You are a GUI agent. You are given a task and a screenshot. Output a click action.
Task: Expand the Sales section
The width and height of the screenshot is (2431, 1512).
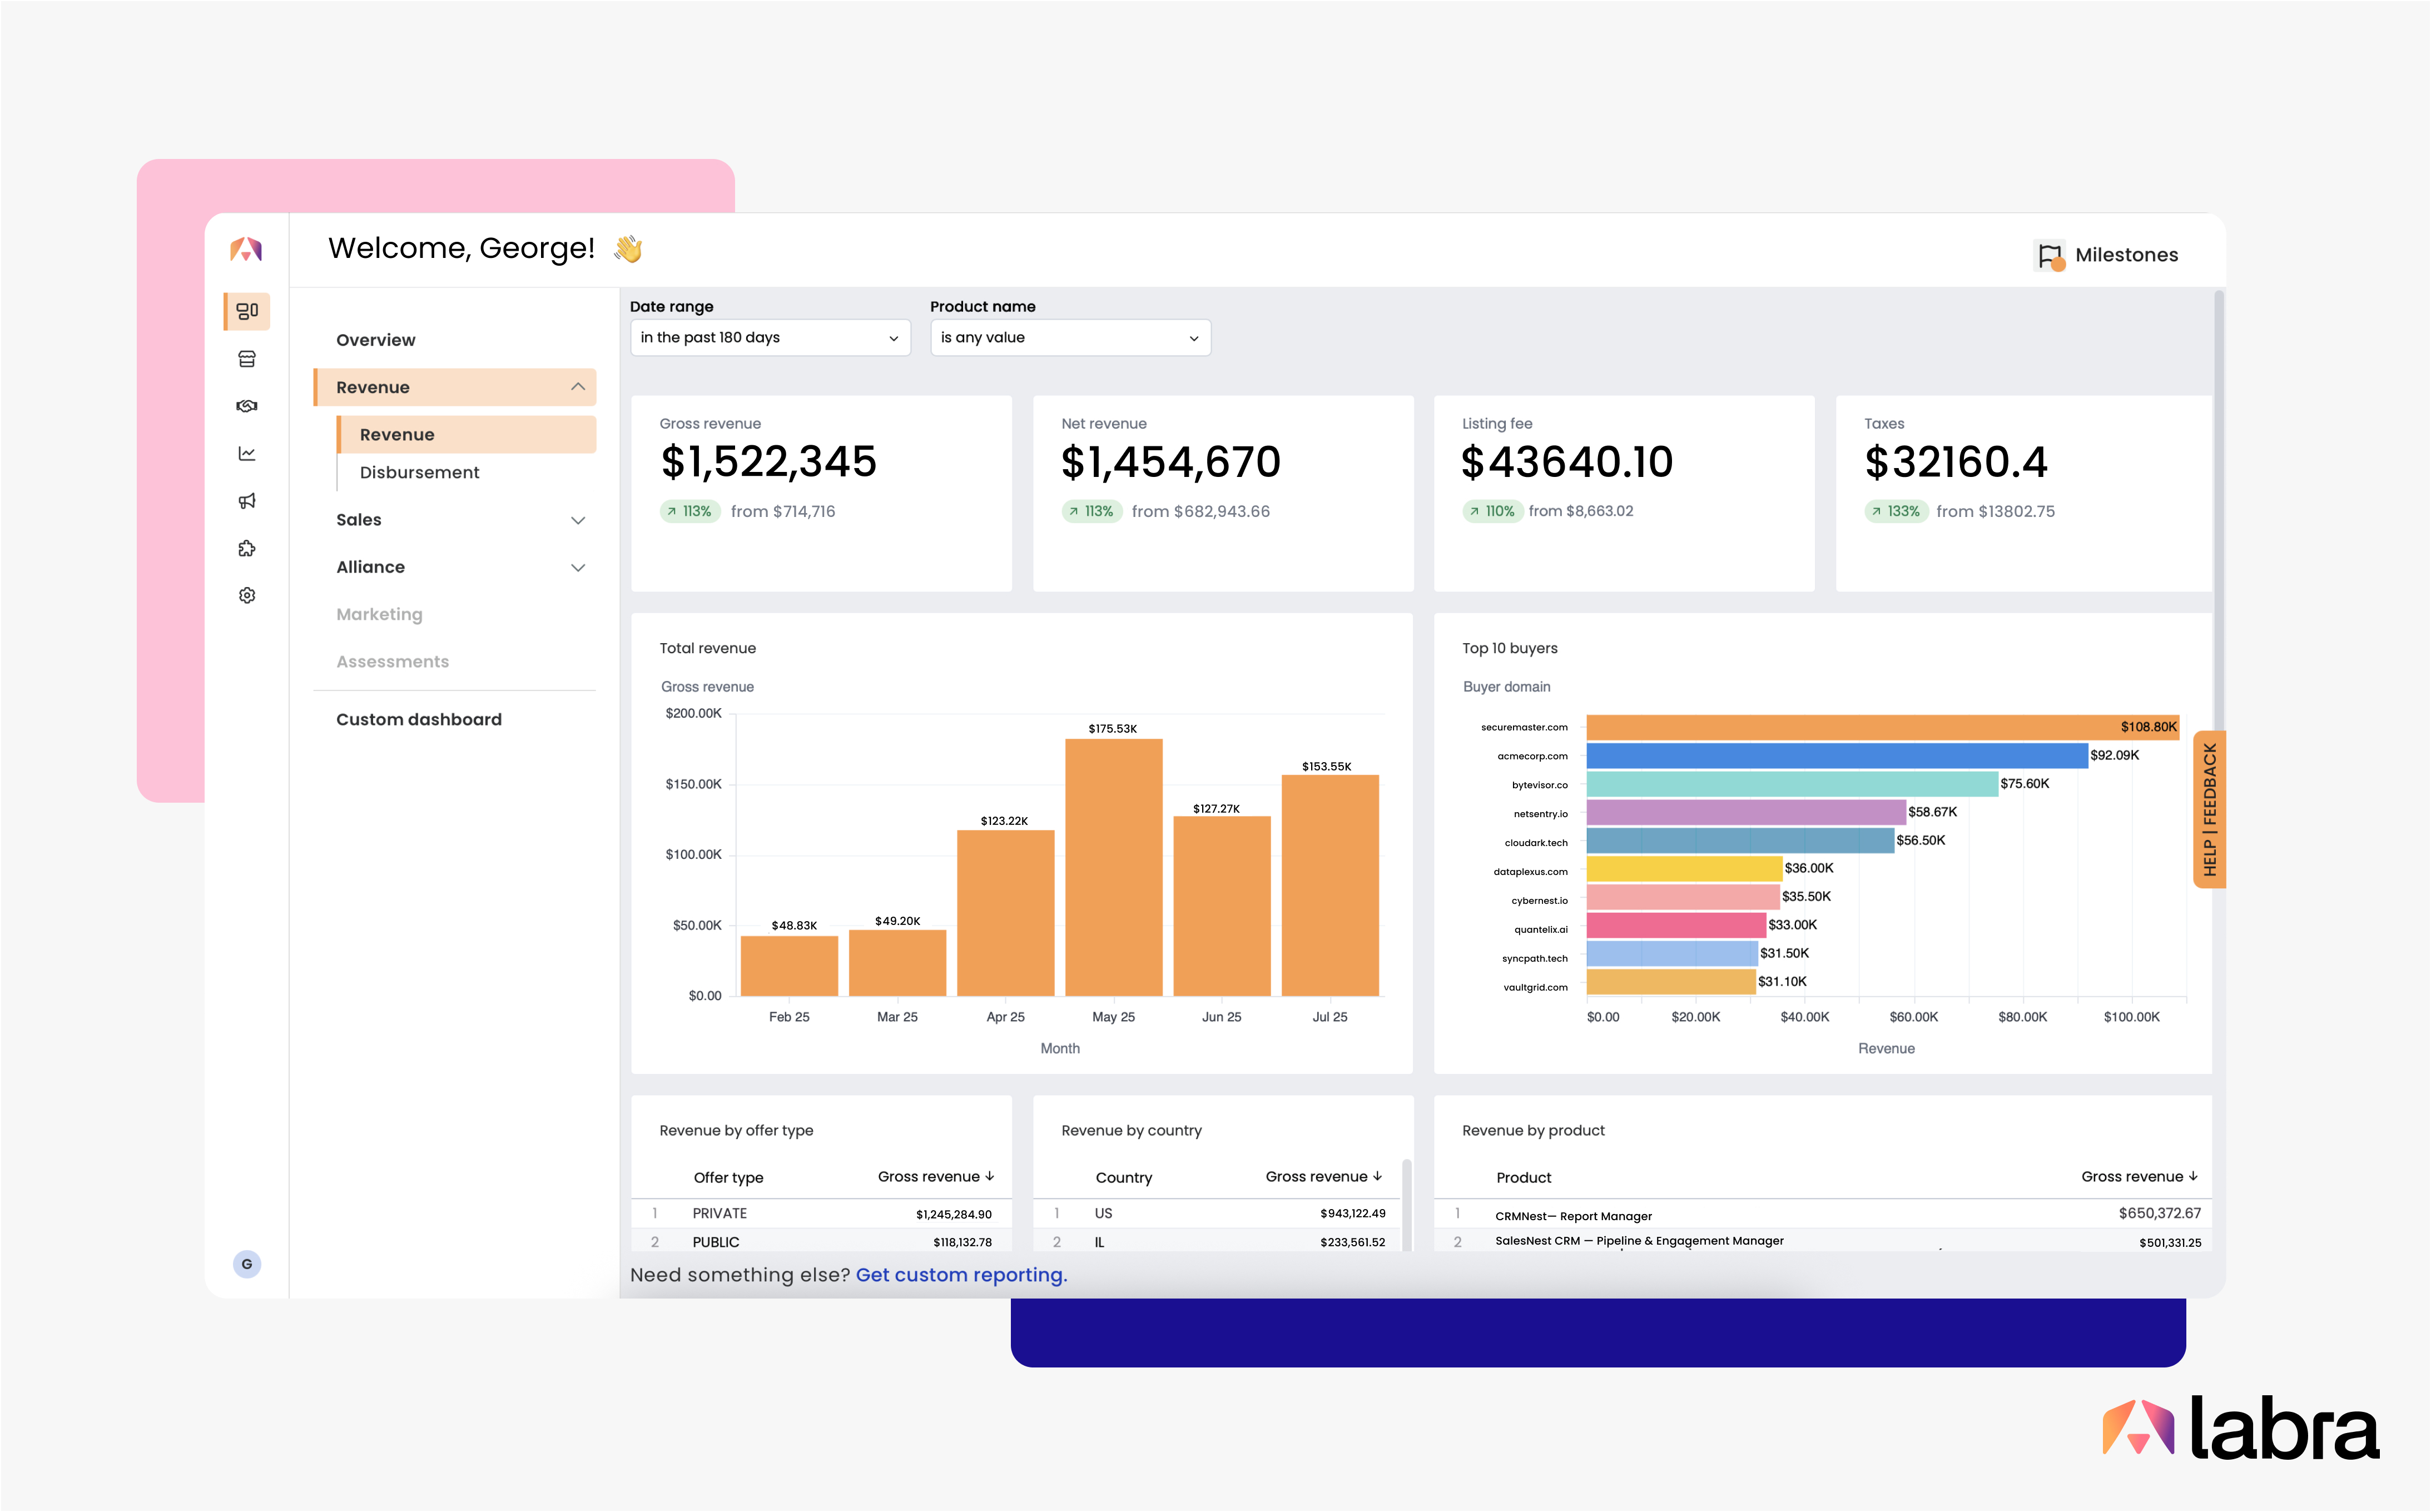click(458, 519)
